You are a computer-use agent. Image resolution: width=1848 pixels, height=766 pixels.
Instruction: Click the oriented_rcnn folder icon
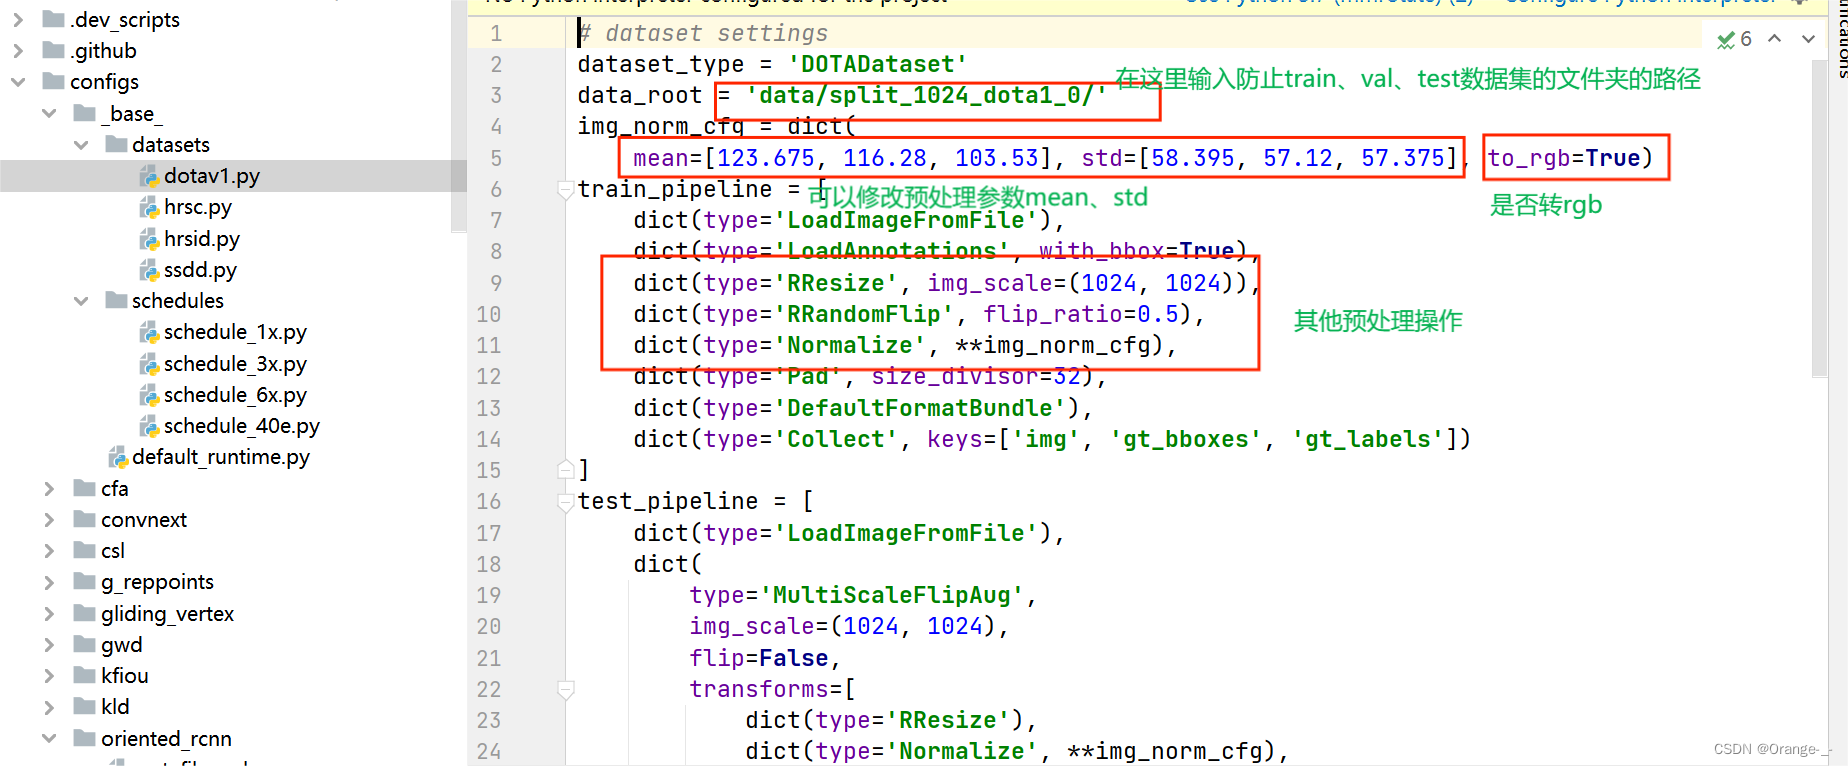[x=85, y=738]
